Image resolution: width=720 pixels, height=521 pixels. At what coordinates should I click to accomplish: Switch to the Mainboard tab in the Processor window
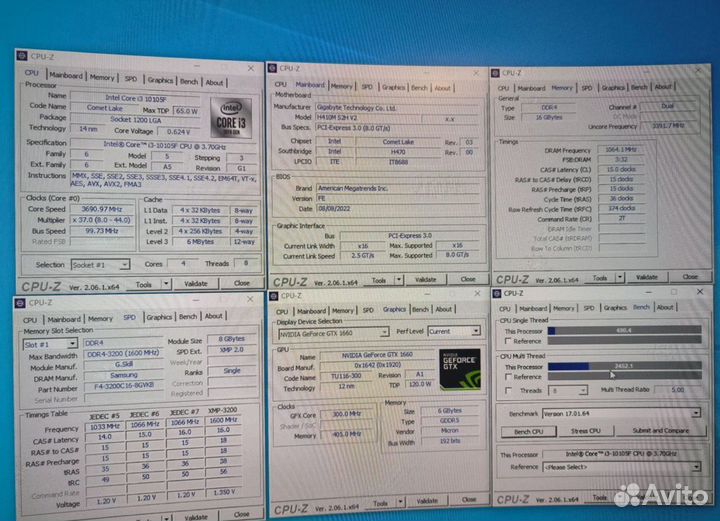click(x=66, y=75)
